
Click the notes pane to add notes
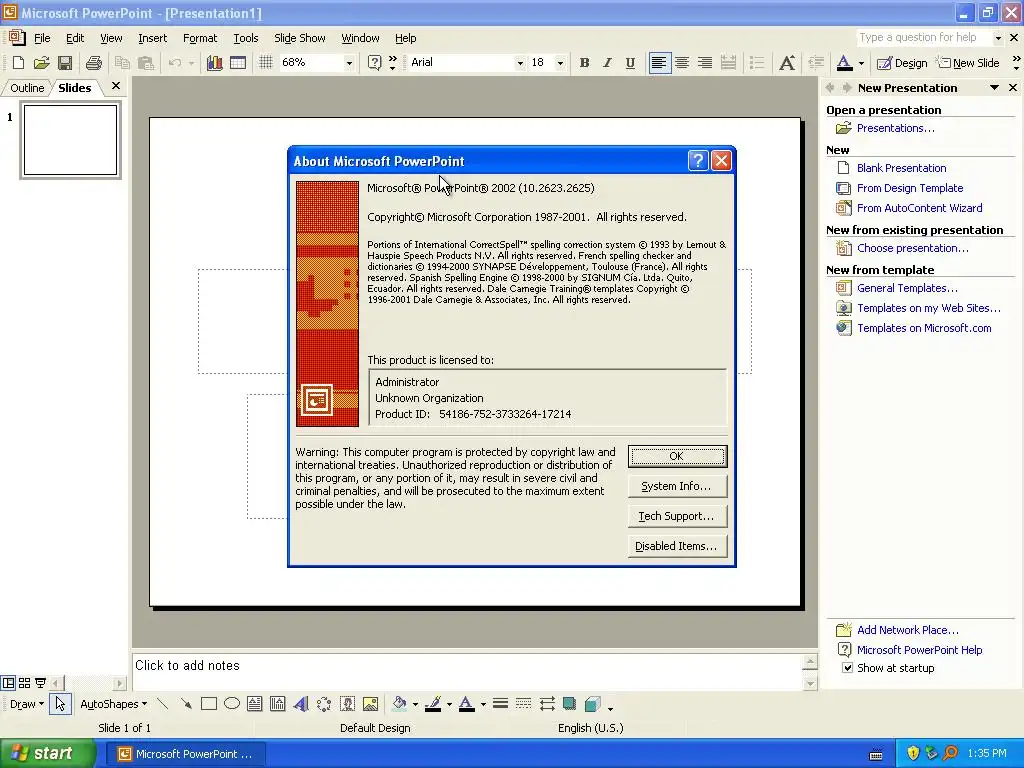[x=467, y=671]
